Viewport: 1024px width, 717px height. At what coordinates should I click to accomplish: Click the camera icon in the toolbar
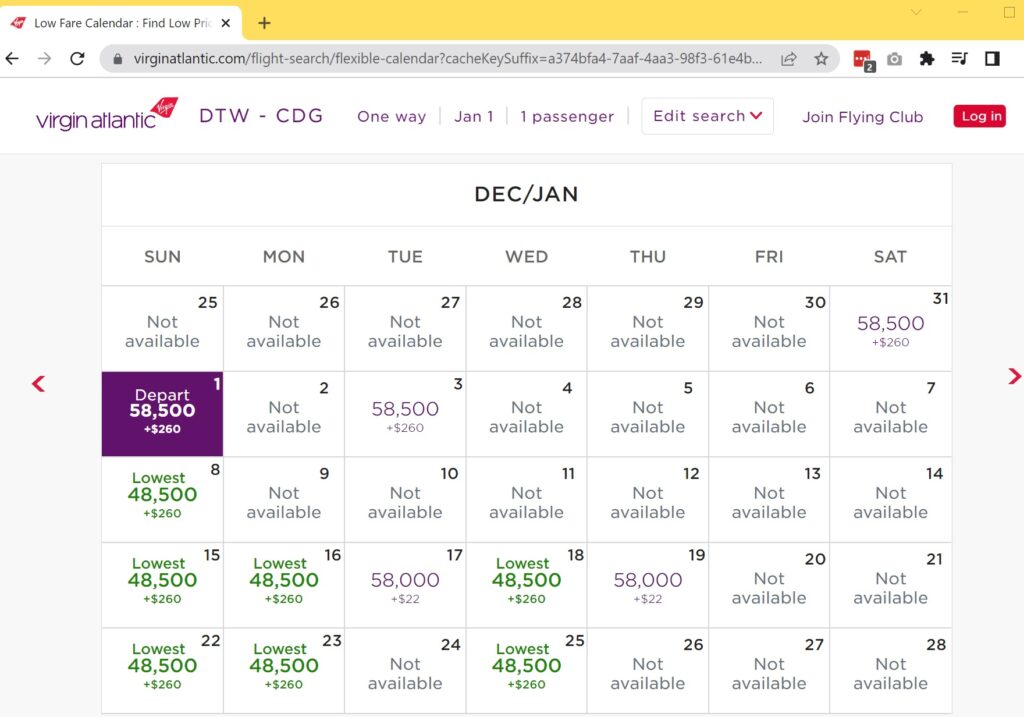(893, 58)
